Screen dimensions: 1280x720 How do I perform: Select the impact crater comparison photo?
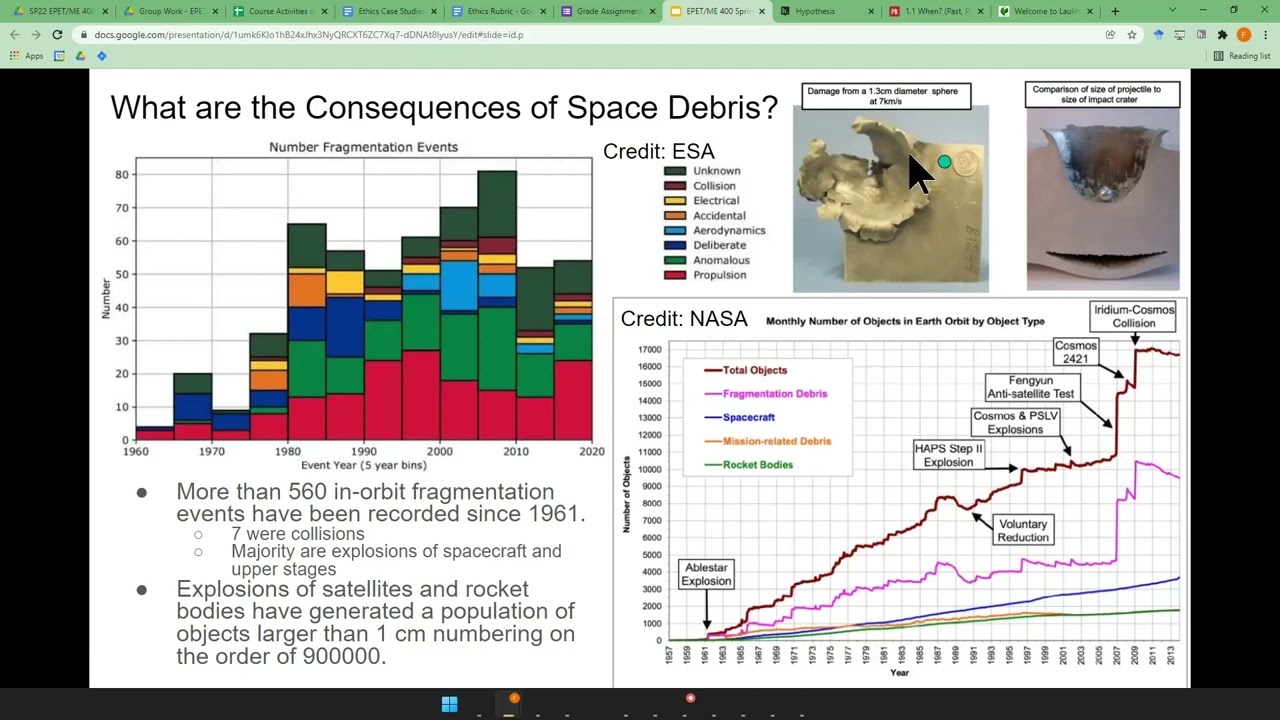[1103, 199]
